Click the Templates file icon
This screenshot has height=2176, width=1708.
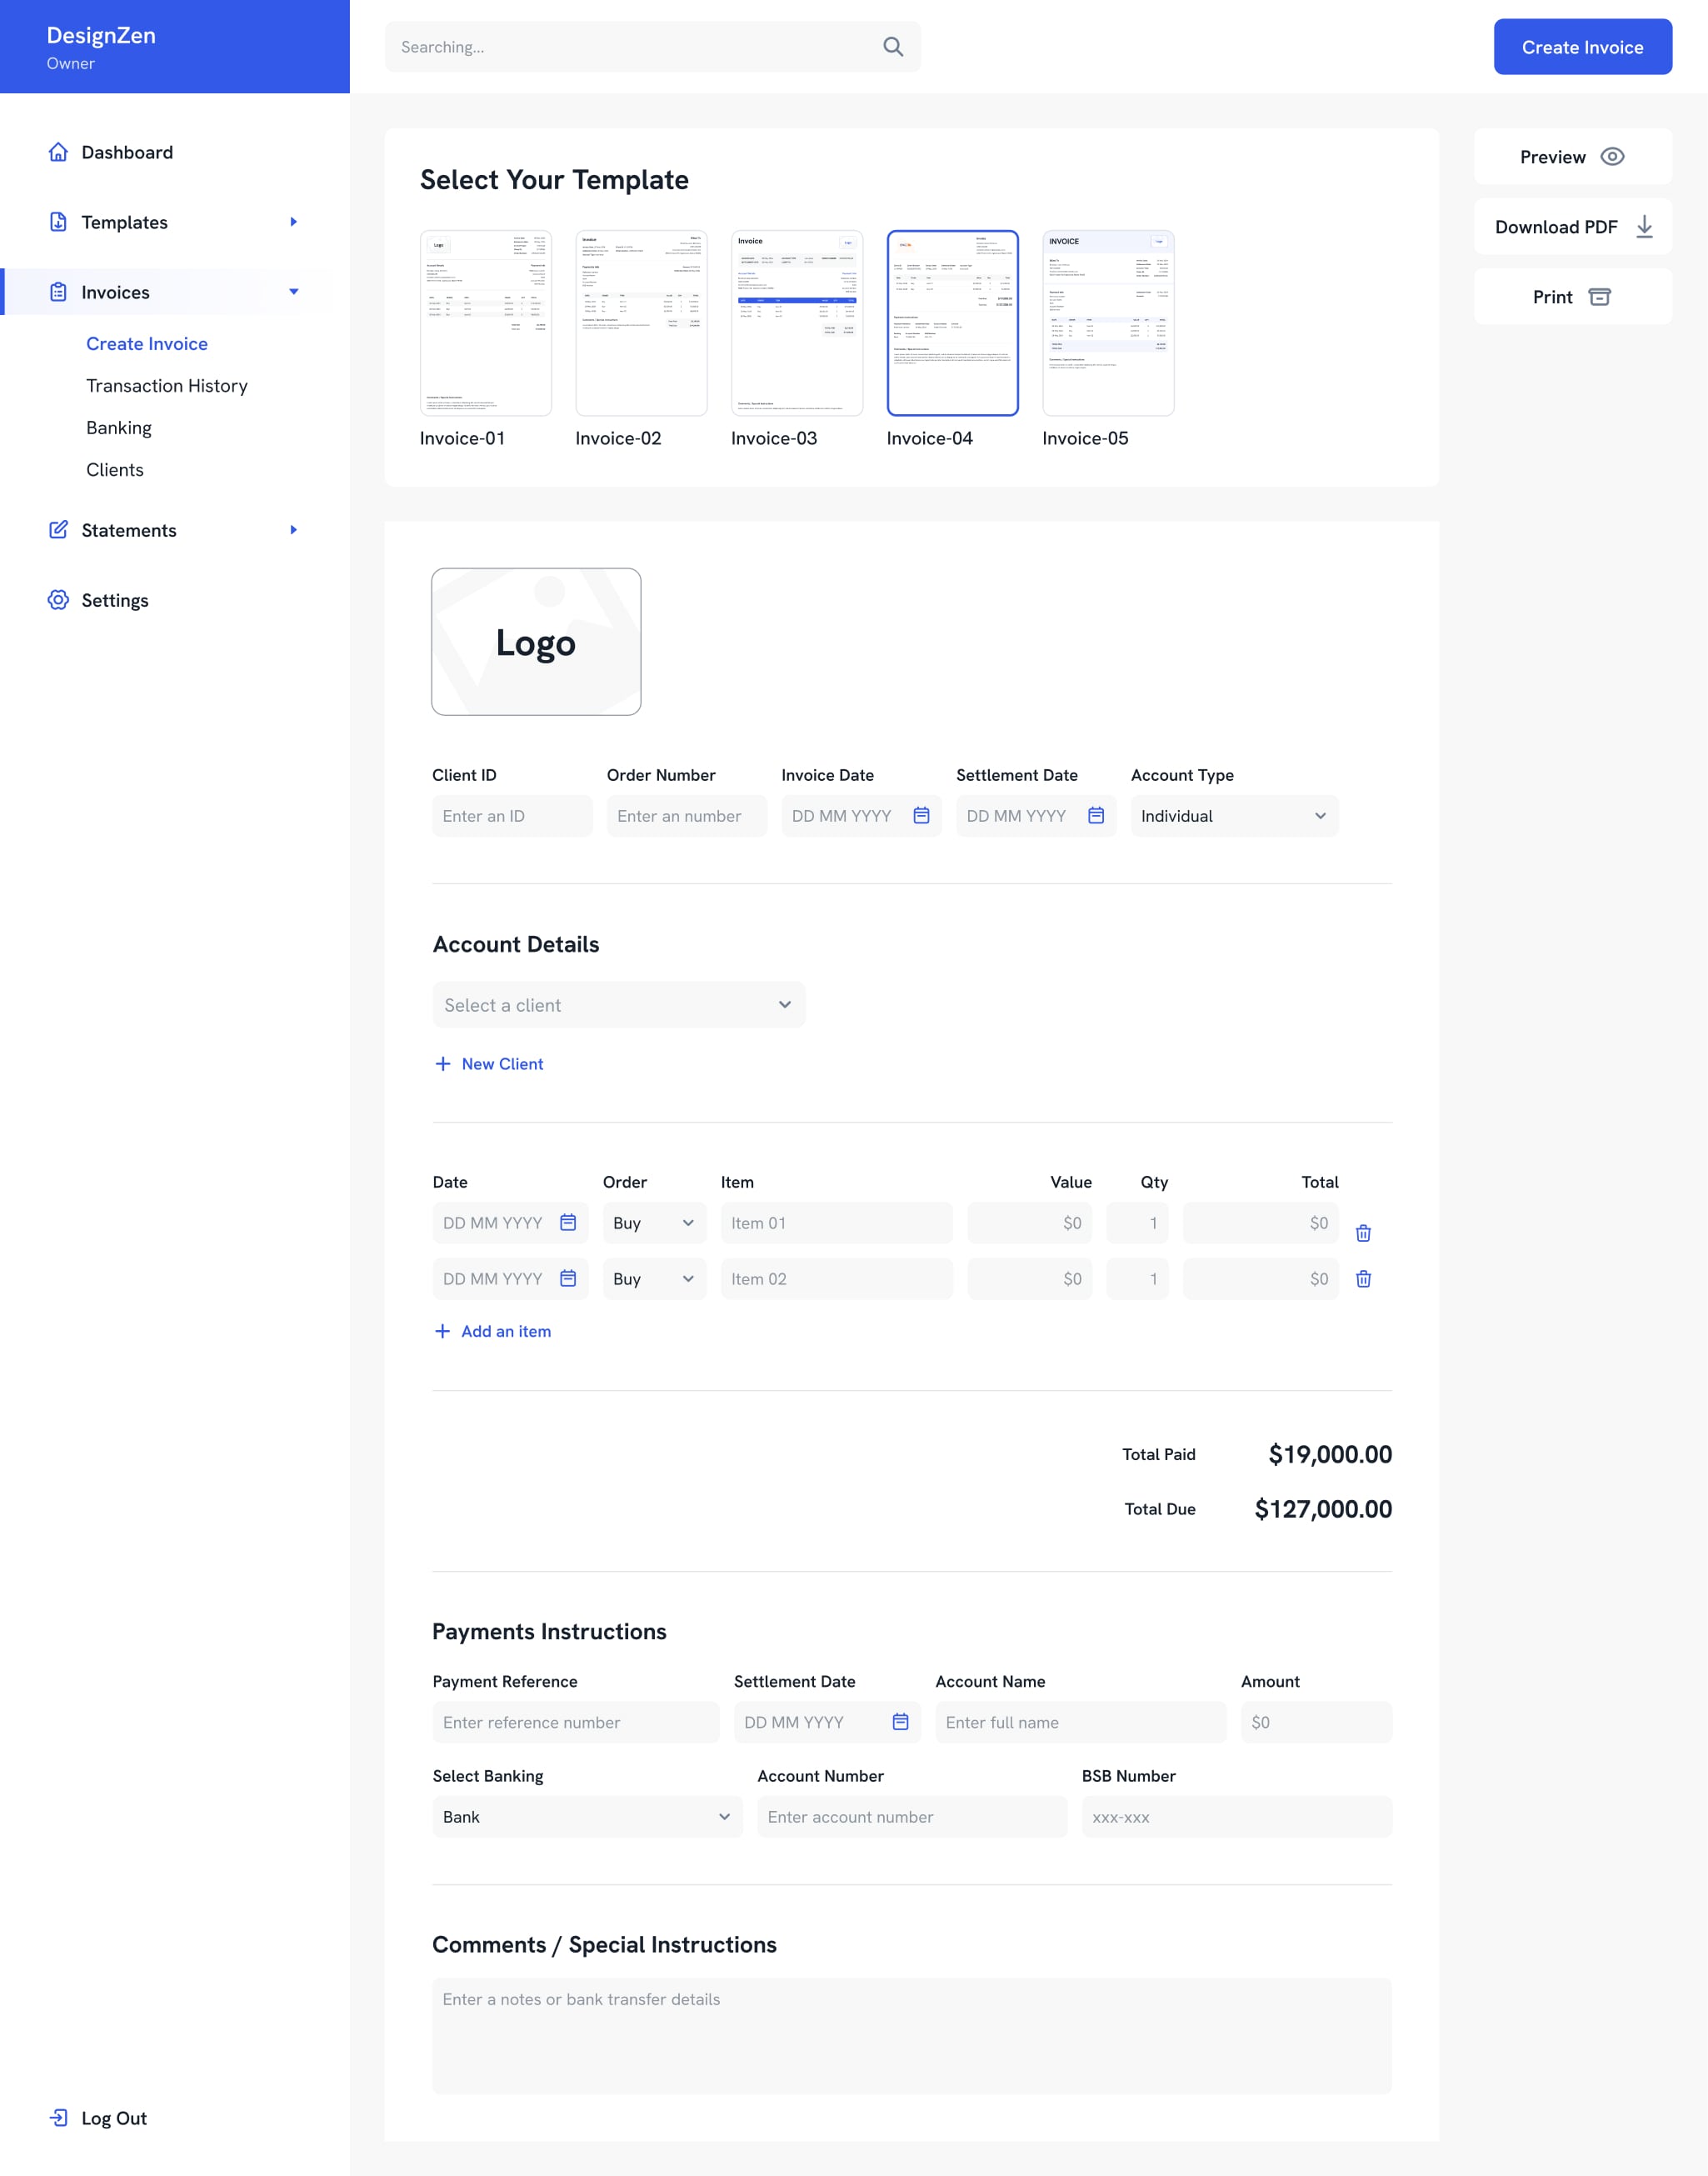coord(58,222)
